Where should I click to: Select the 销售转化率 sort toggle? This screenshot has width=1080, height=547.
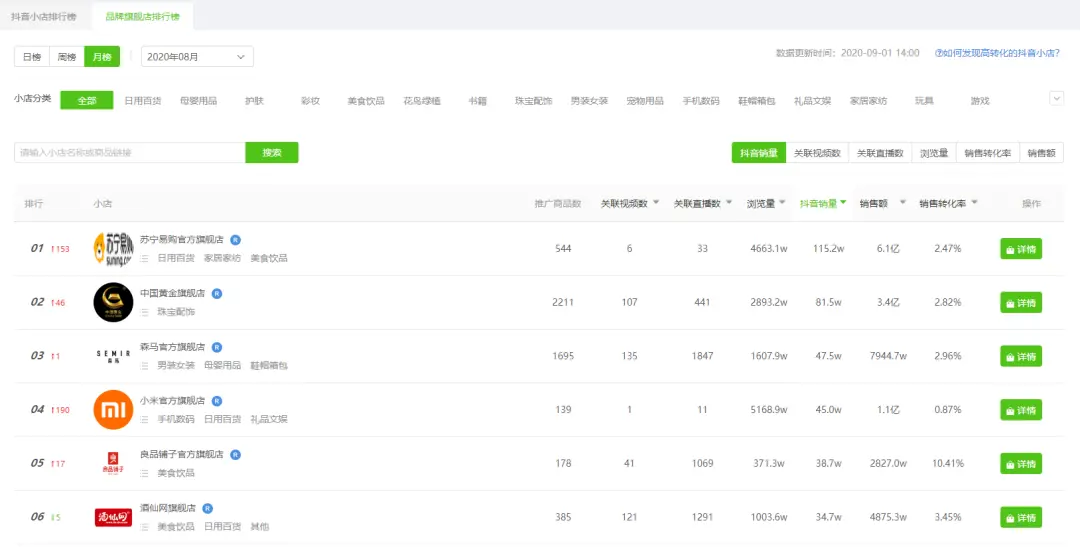987,153
